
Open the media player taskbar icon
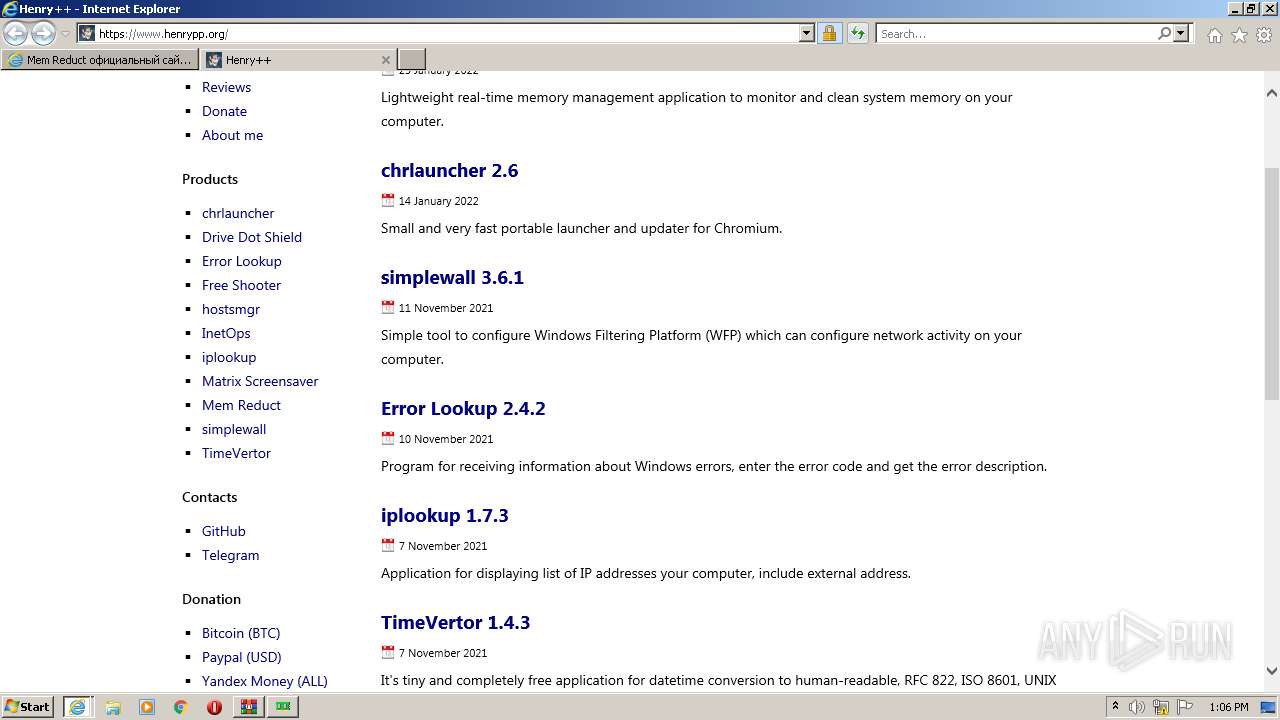pyautogui.click(x=147, y=707)
